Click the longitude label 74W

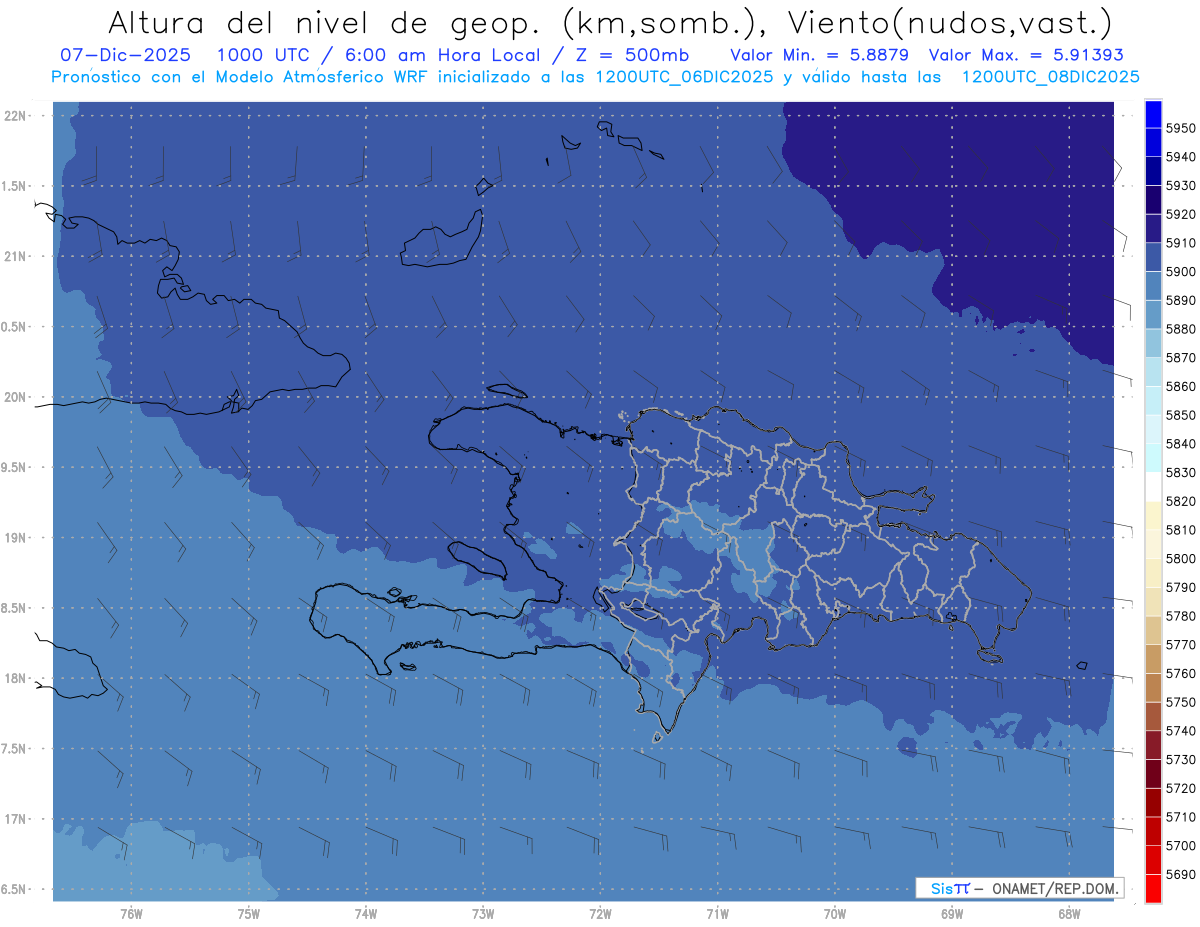[366, 914]
